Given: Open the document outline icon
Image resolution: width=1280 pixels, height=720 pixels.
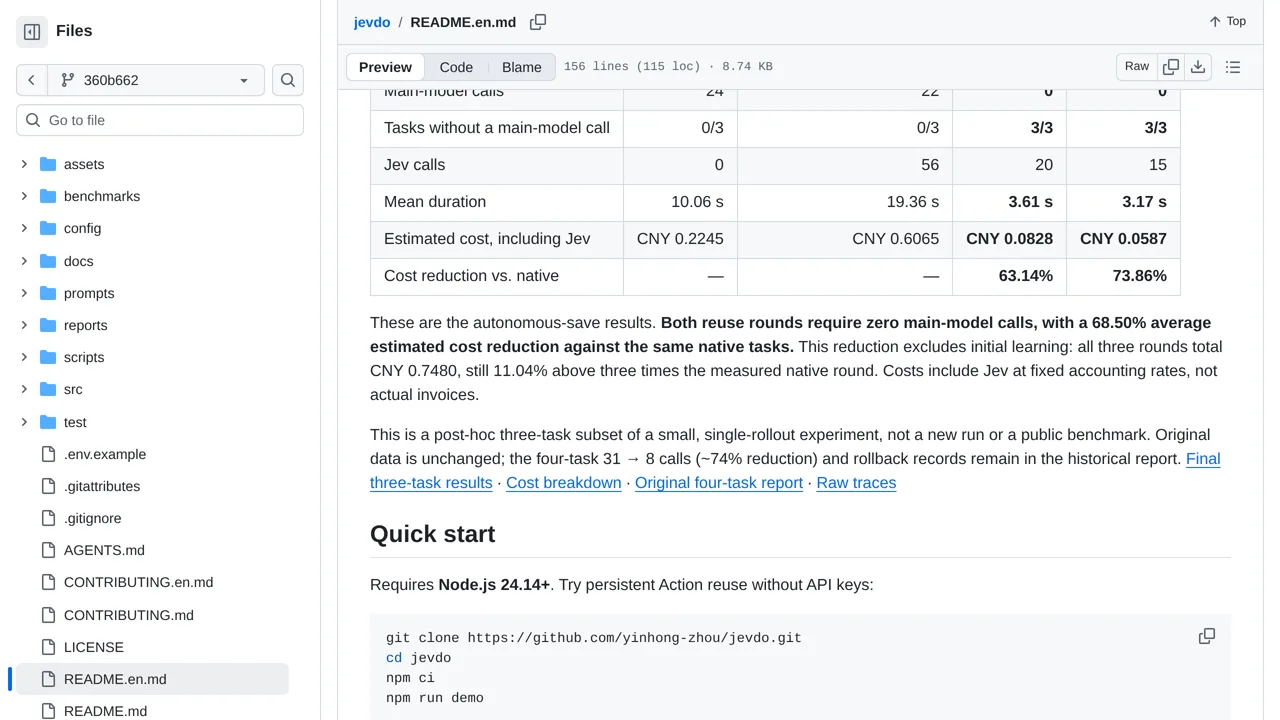Looking at the screenshot, I should tap(1233, 67).
